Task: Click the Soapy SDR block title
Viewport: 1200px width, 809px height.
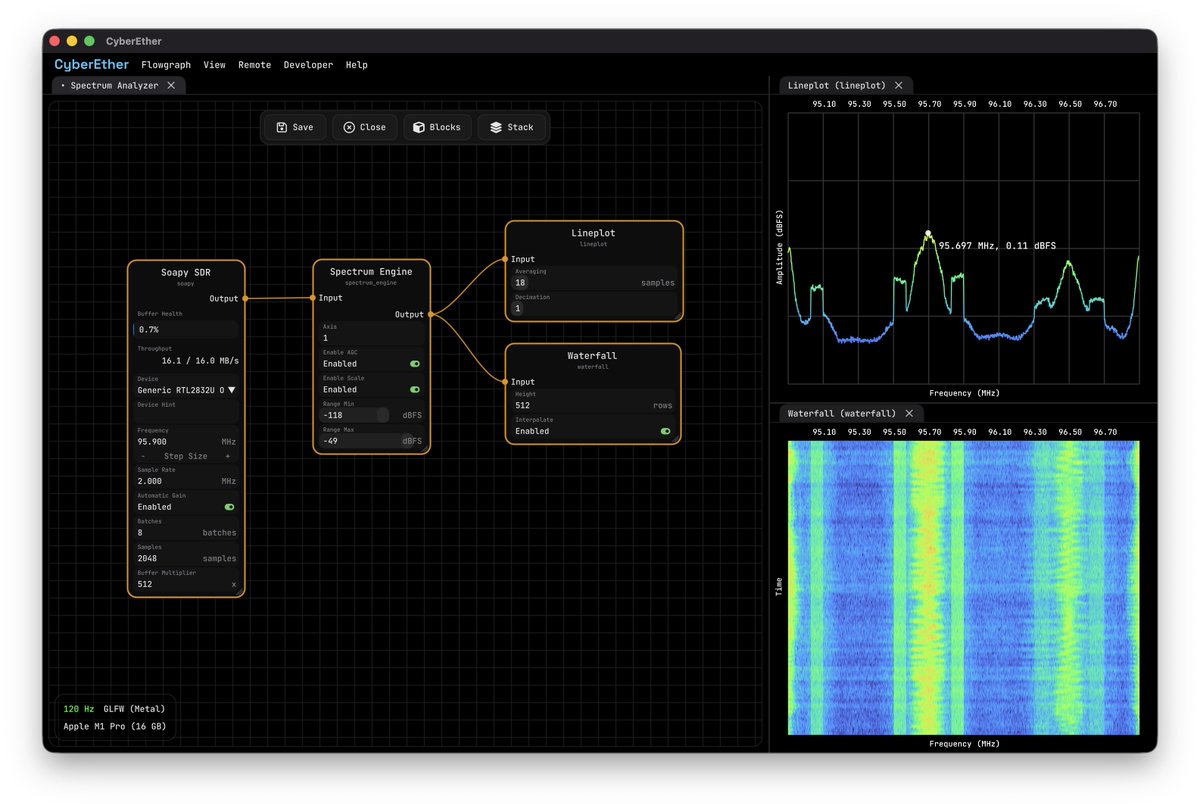Action: (186, 273)
